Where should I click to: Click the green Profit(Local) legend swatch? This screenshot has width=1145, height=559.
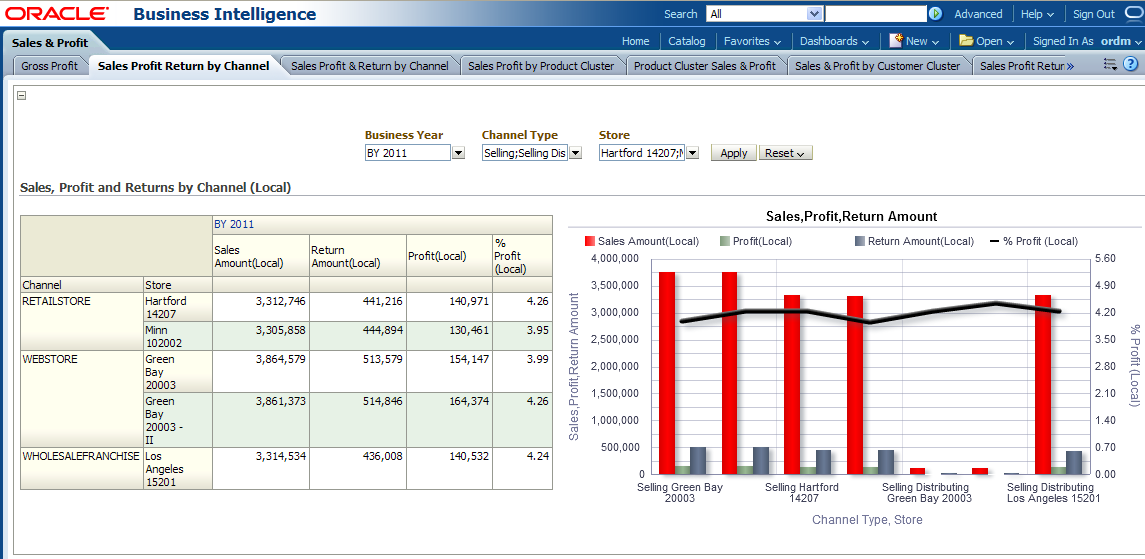coord(725,241)
